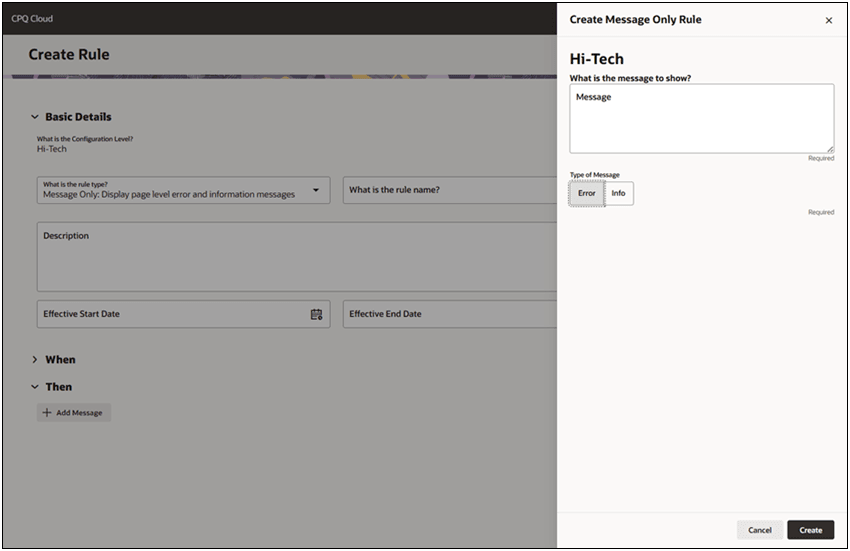
Task: Click the plus icon on Add Message
Action: (47, 413)
